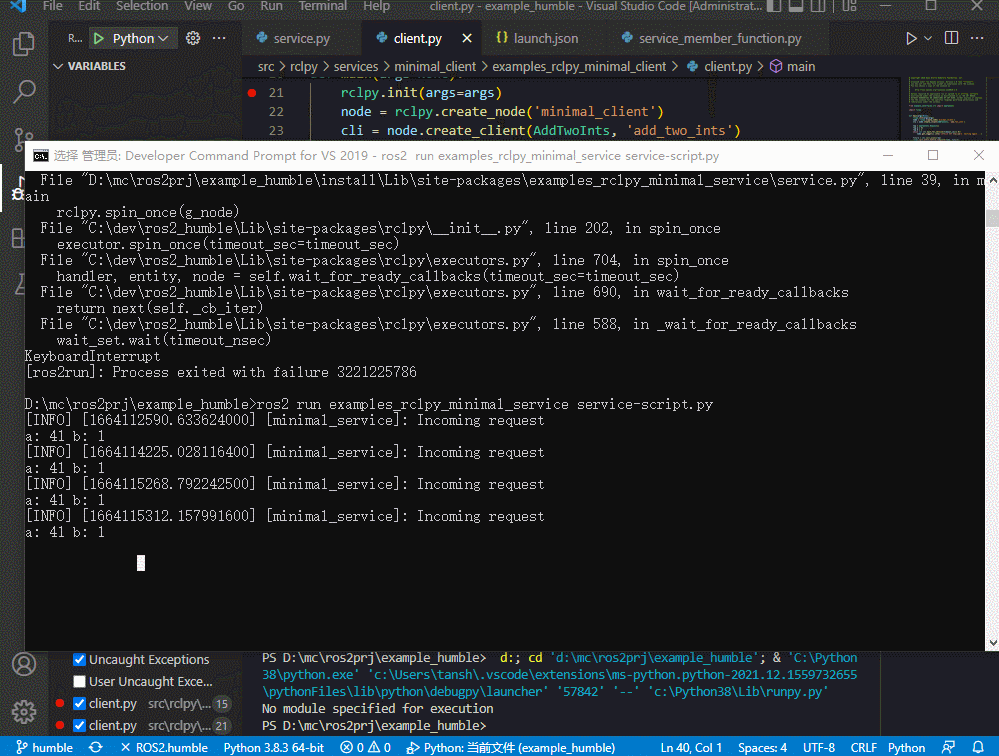The height and width of the screenshot is (756, 999).
Task: Start debugging with green play button
Action: click(99, 39)
